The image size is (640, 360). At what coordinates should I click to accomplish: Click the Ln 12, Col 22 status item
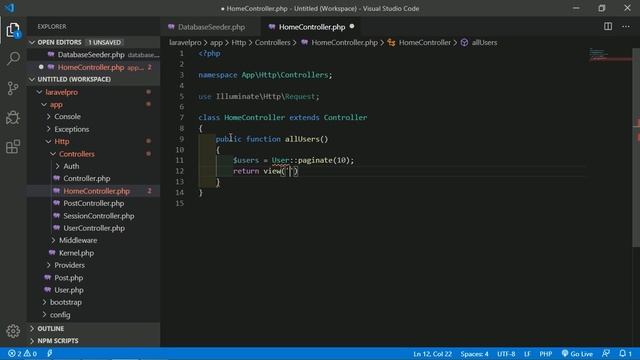coord(432,354)
